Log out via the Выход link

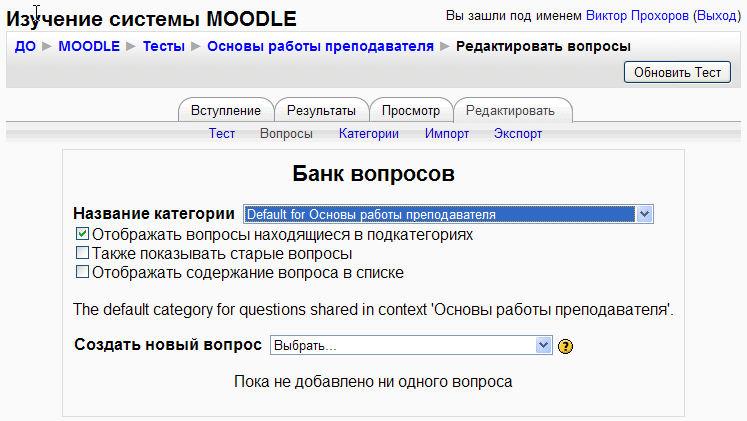[717, 16]
